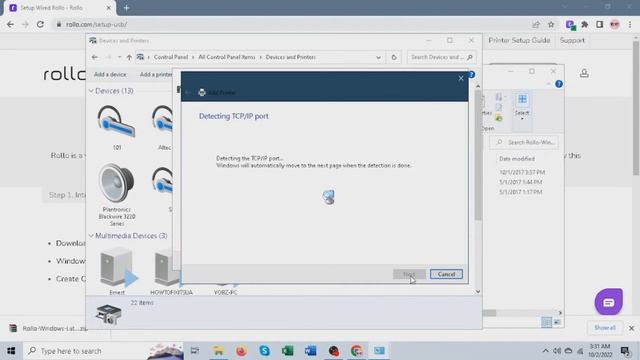Screen dimensions: 640x360
Task: Open Chrome extensions puzzle icon
Action: click(x=585, y=24)
